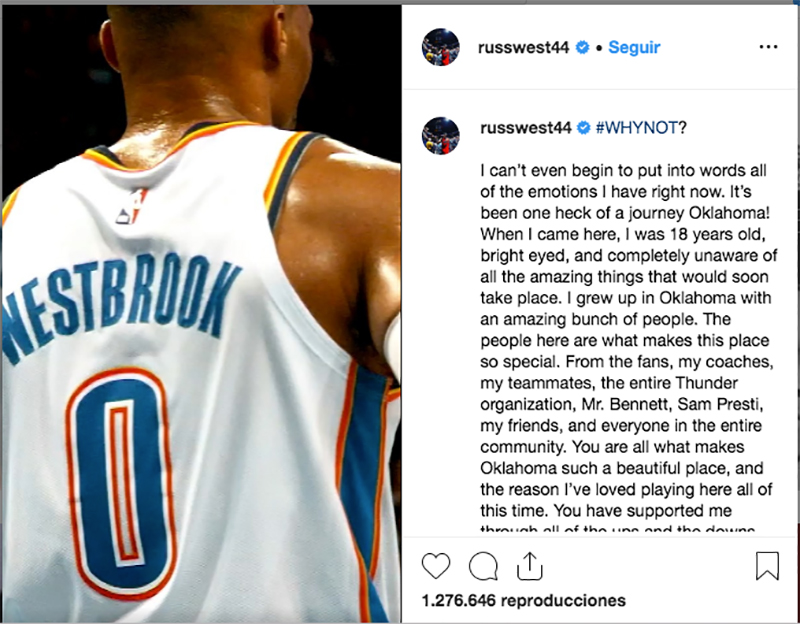Click the Westbrook jersey video to play
The image size is (800, 624).
pyautogui.click(x=201, y=314)
